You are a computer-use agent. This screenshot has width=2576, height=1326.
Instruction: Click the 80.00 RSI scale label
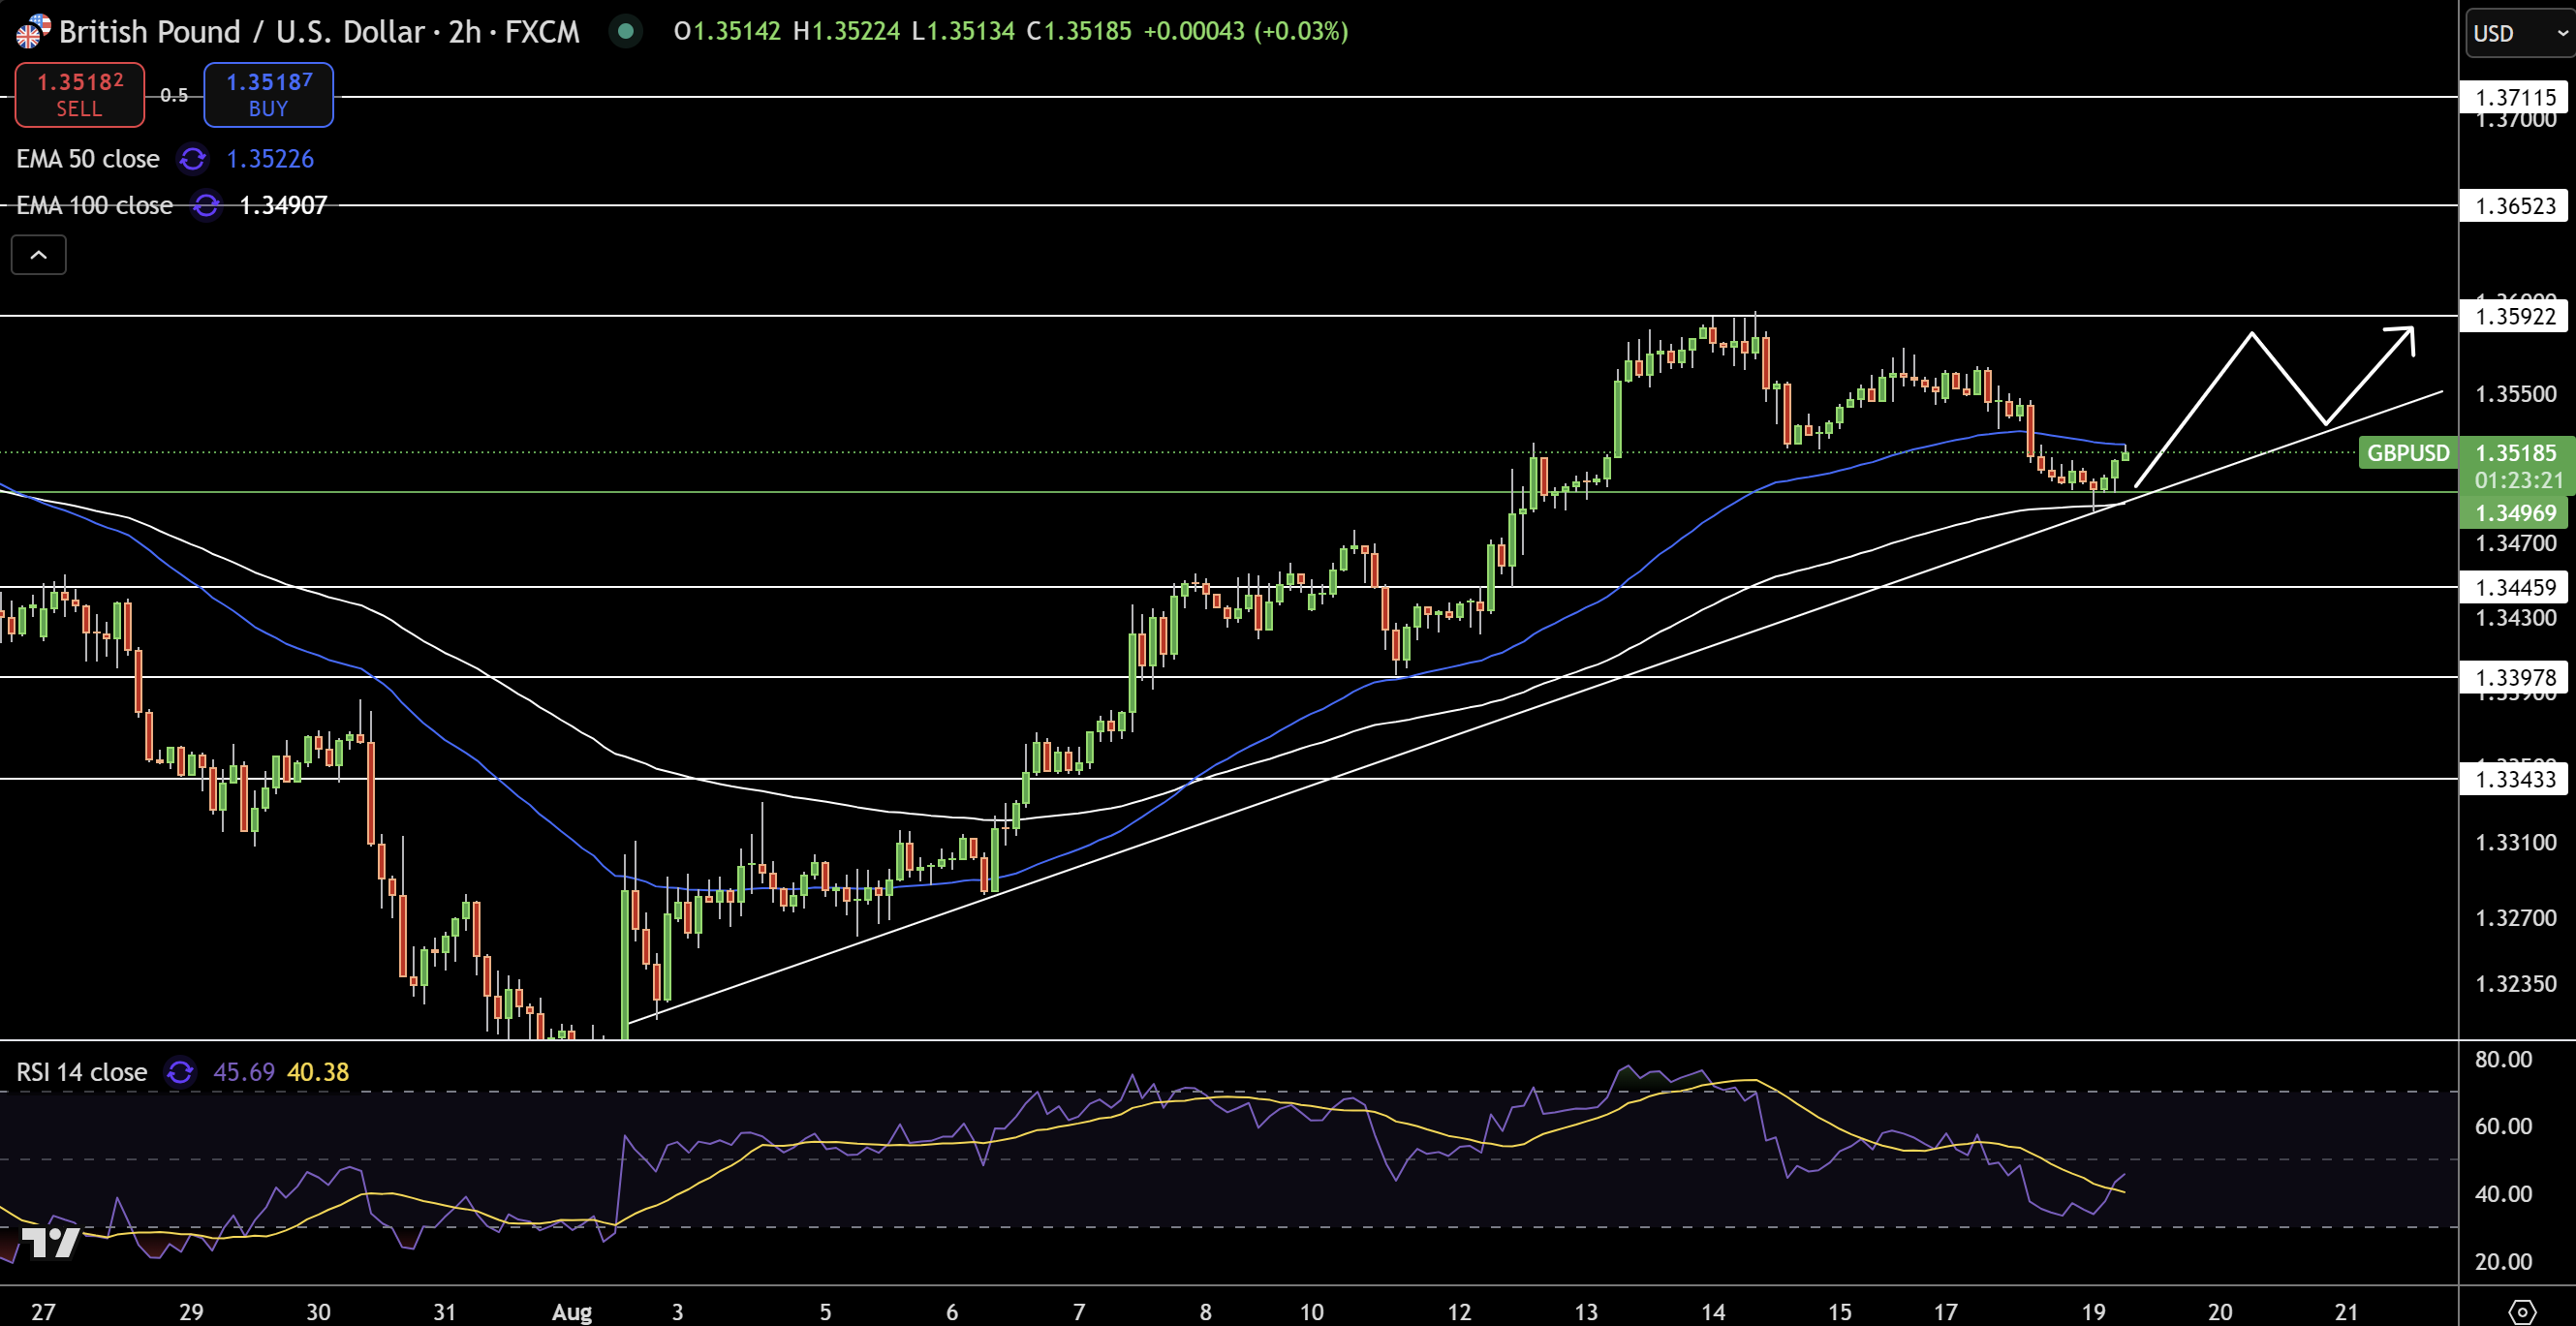[2503, 1059]
